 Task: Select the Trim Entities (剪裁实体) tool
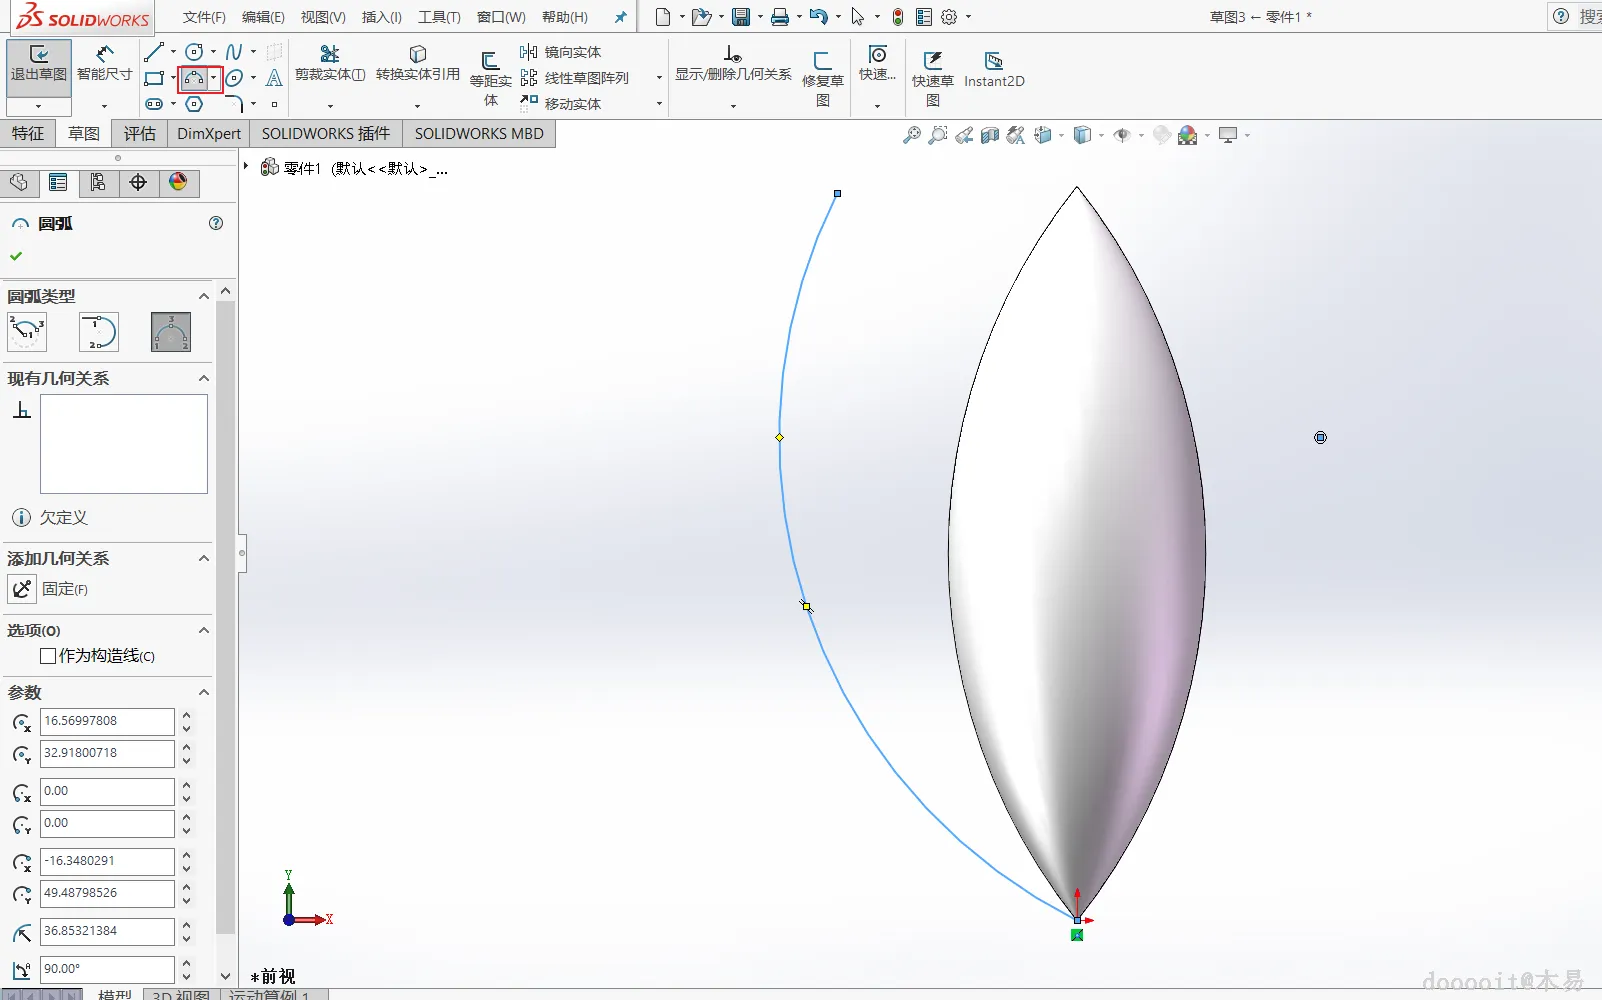329,54
